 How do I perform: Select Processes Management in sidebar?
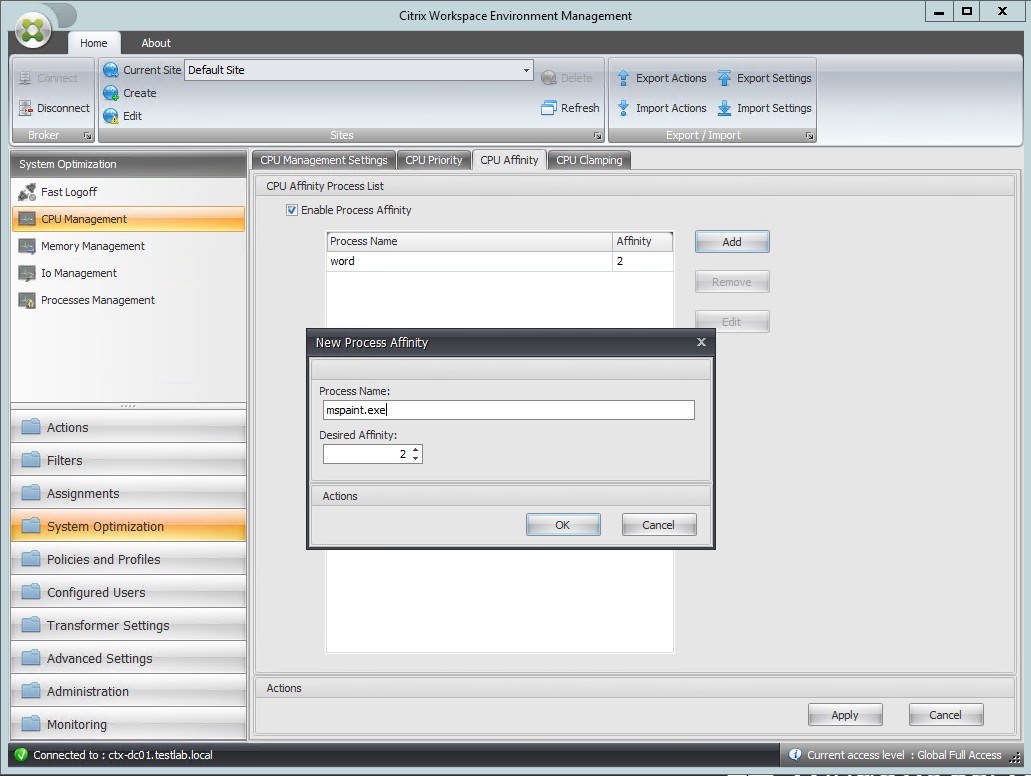(128, 301)
